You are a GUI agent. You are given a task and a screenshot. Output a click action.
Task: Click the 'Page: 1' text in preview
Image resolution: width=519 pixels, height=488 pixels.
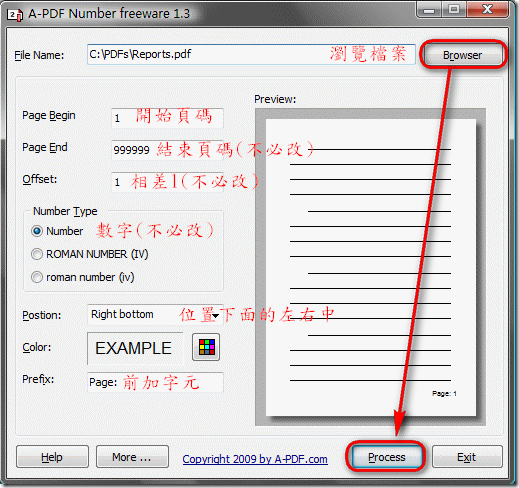pos(444,393)
